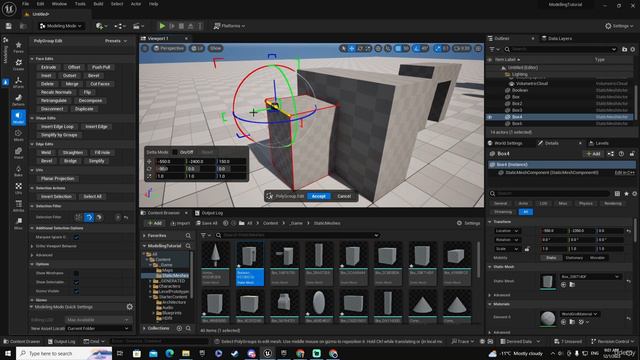Open Details panel settings gear
Image resolution: width=640 pixels, height=360 pixels.
click(x=634, y=193)
